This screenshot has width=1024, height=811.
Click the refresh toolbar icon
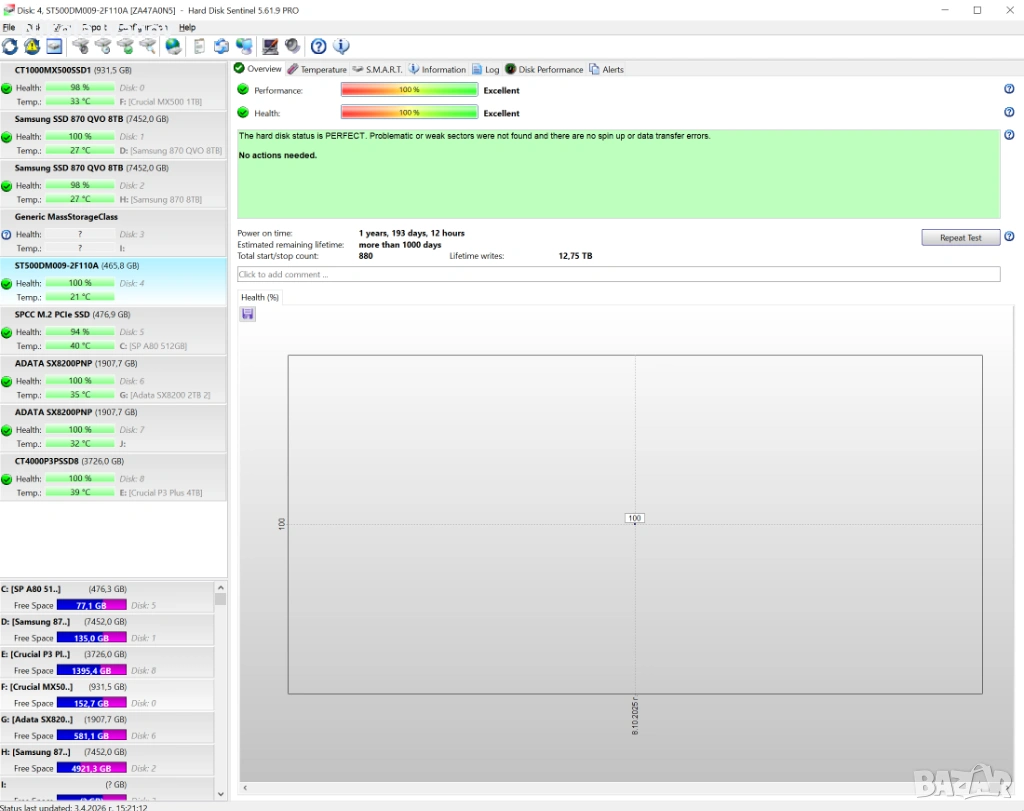(x=10, y=46)
